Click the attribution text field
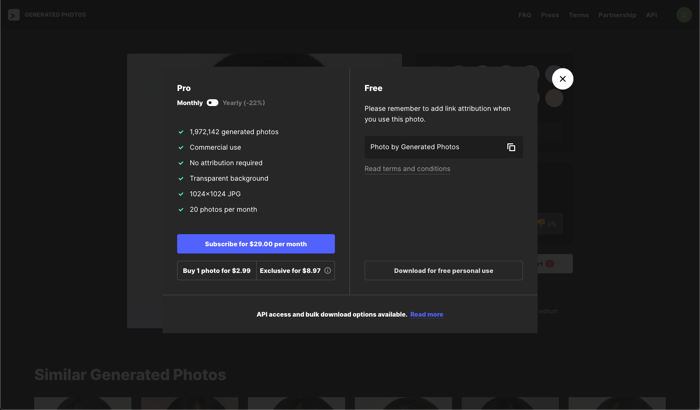This screenshot has height=410, width=700. 443,147
